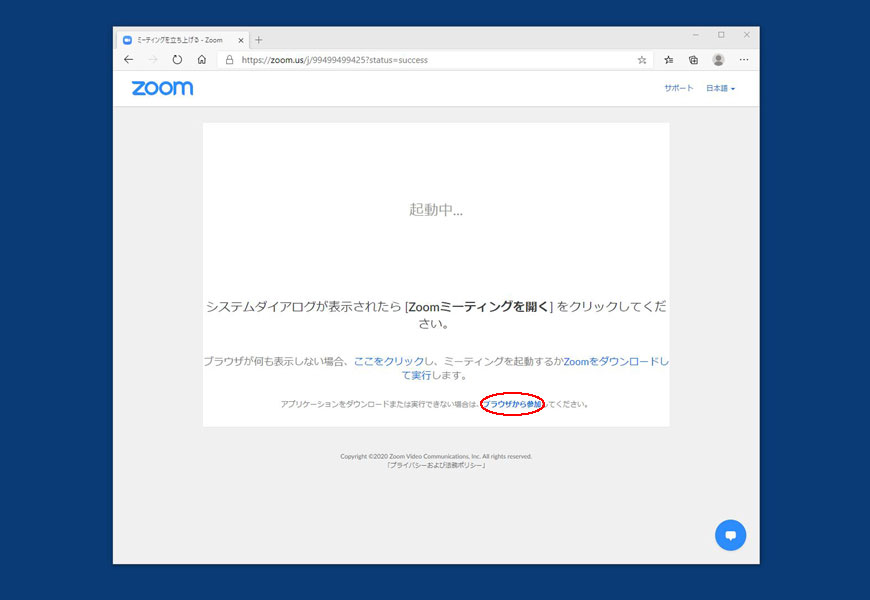Open the プライバシーおよび法務ポリシー link
This screenshot has width=870, height=600.
tap(436, 465)
